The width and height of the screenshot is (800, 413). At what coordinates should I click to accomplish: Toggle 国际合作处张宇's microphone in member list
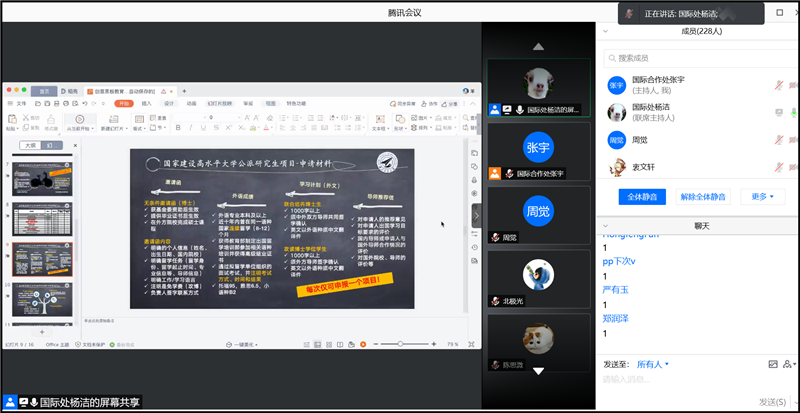click(778, 85)
